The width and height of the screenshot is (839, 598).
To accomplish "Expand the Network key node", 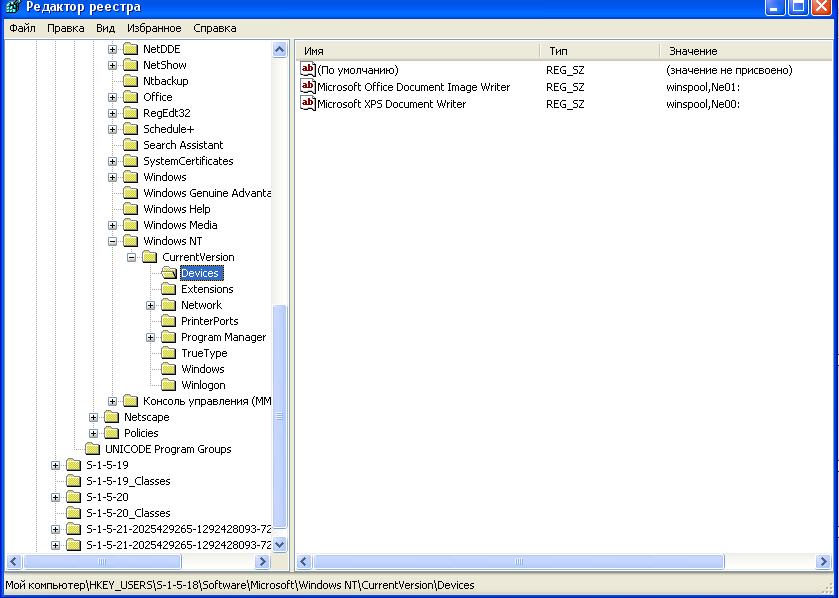I will pos(151,305).
